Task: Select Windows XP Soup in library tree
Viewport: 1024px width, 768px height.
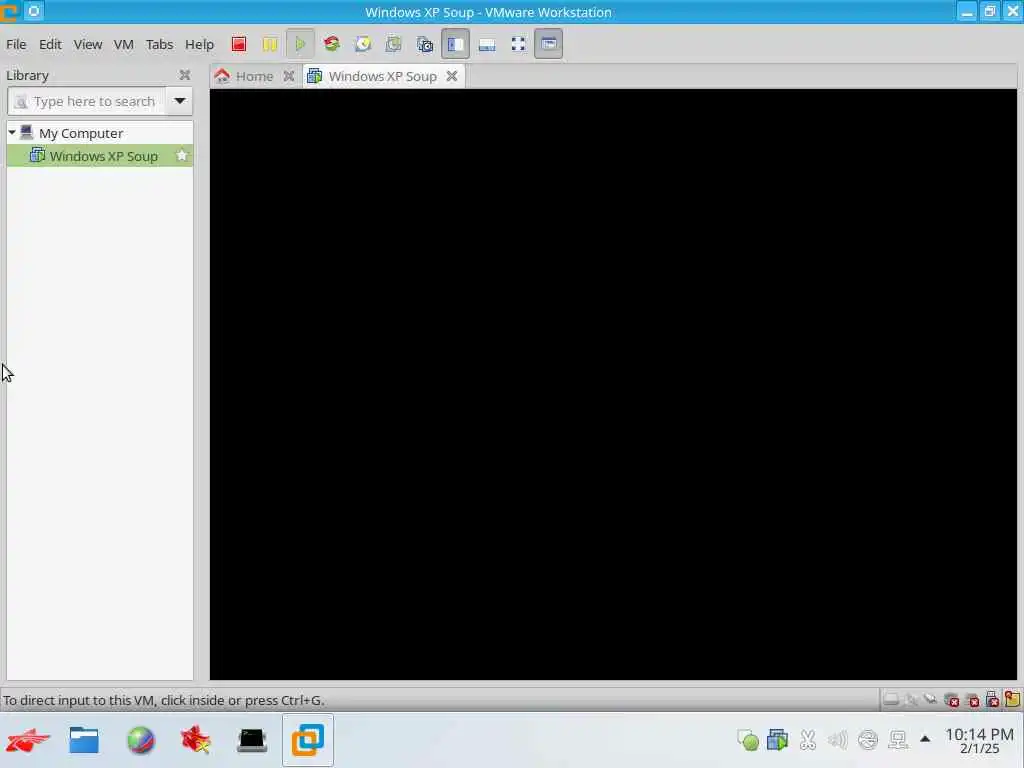Action: [x=99, y=155]
